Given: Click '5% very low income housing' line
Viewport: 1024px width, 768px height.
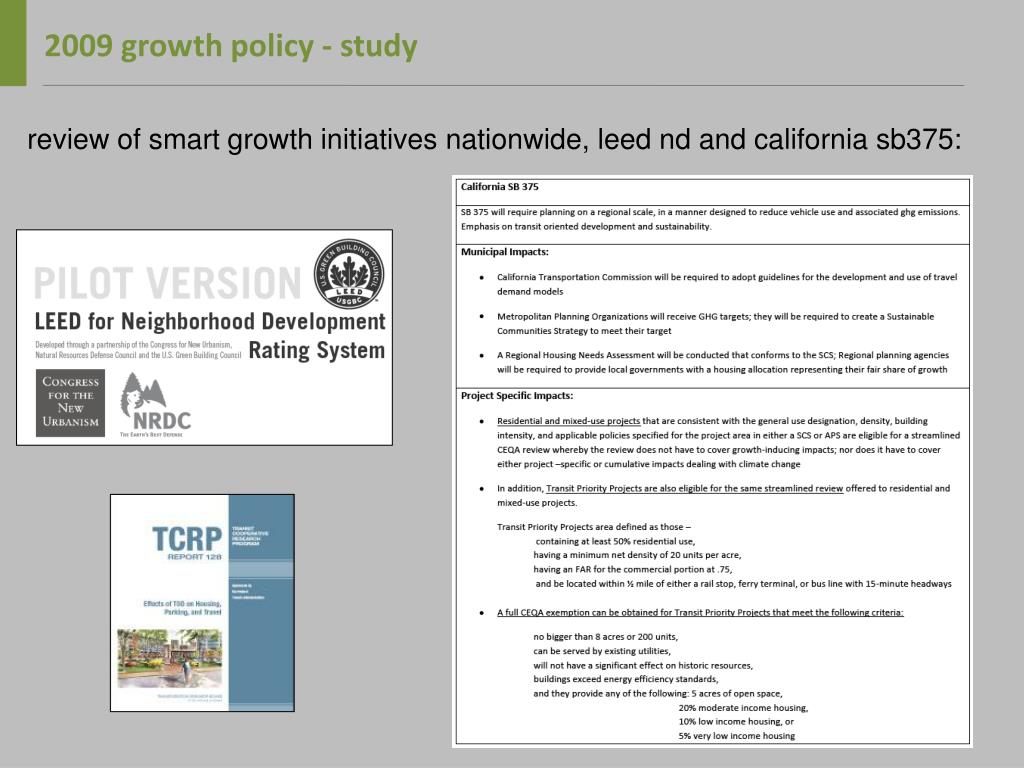Looking at the screenshot, I should click(x=737, y=736).
